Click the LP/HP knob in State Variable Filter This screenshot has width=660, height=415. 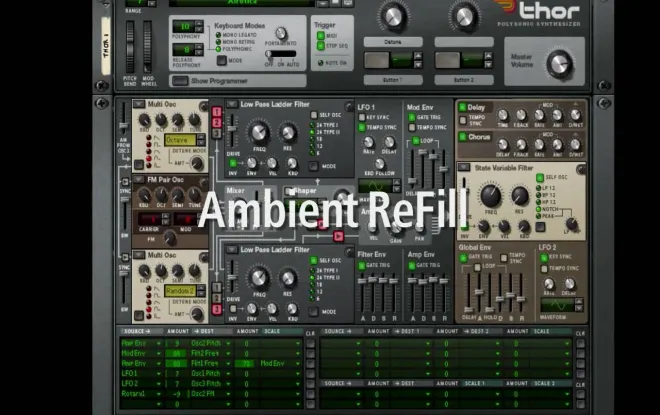pyautogui.click(x=571, y=223)
